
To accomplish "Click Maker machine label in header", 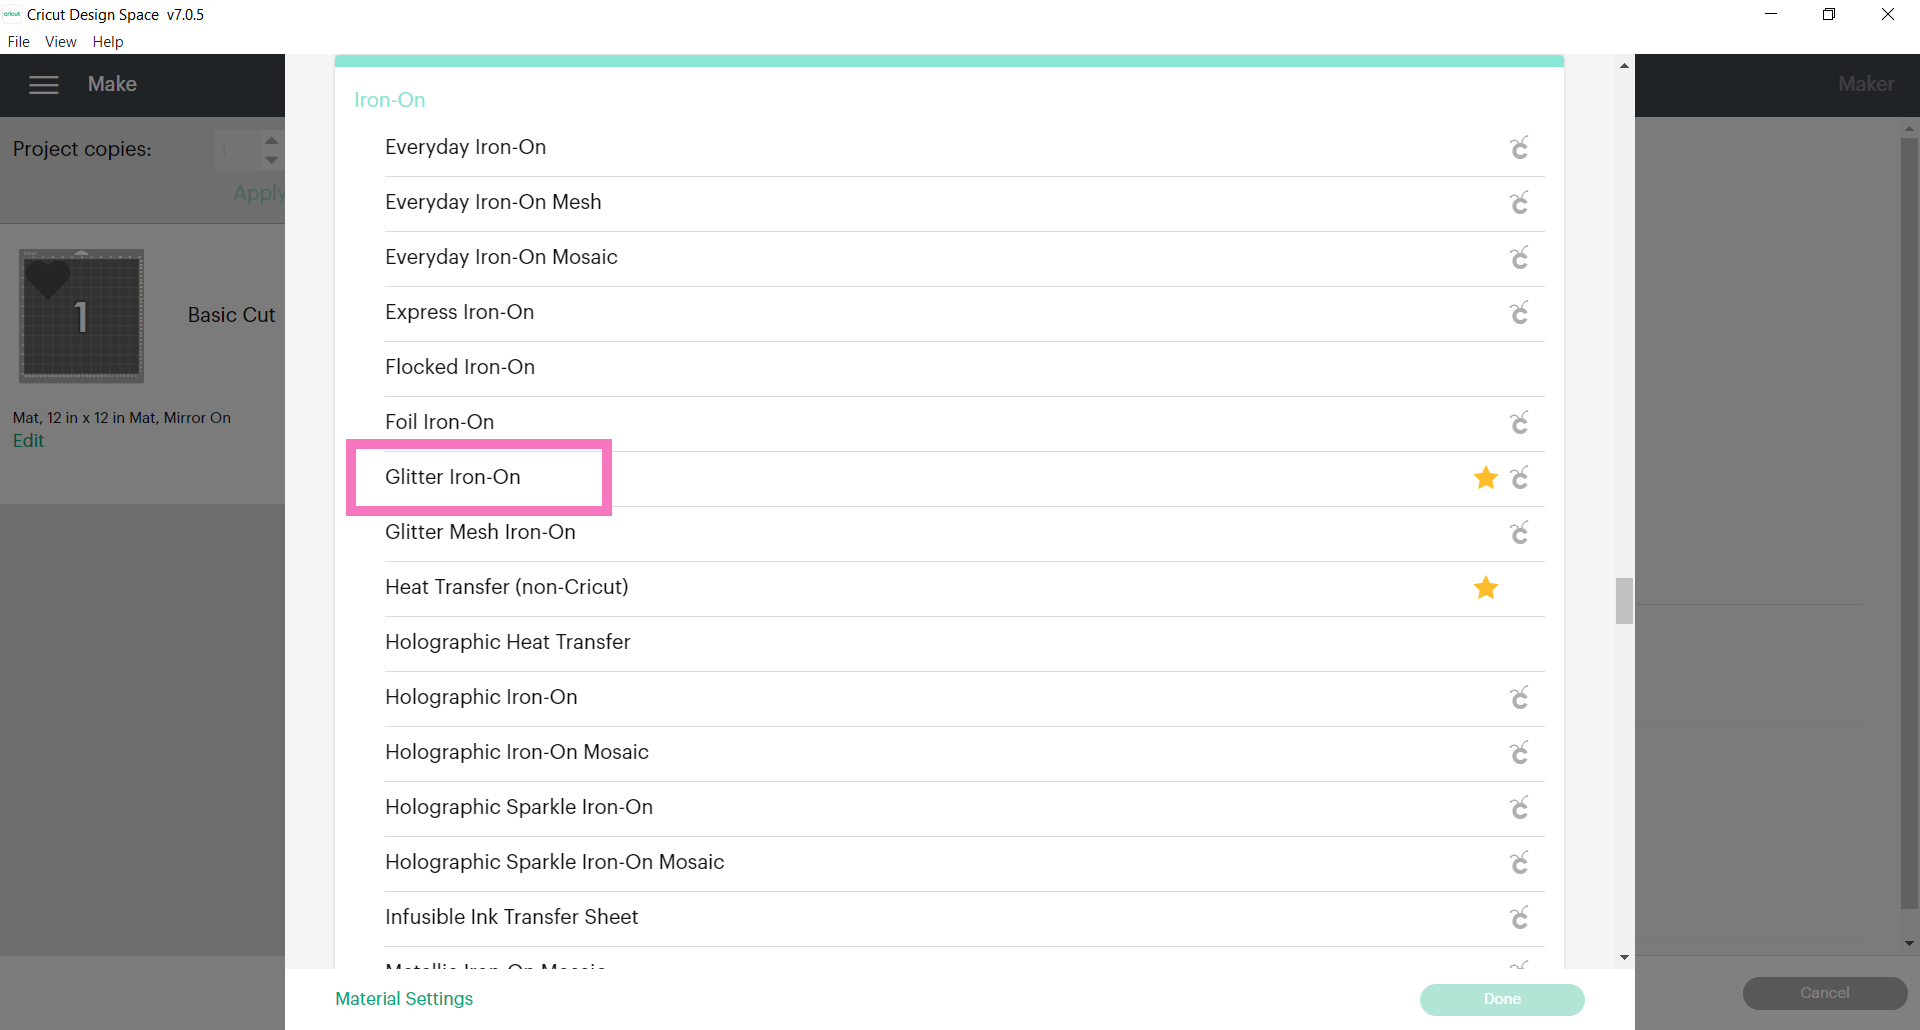I will [x=1866, y=85].
